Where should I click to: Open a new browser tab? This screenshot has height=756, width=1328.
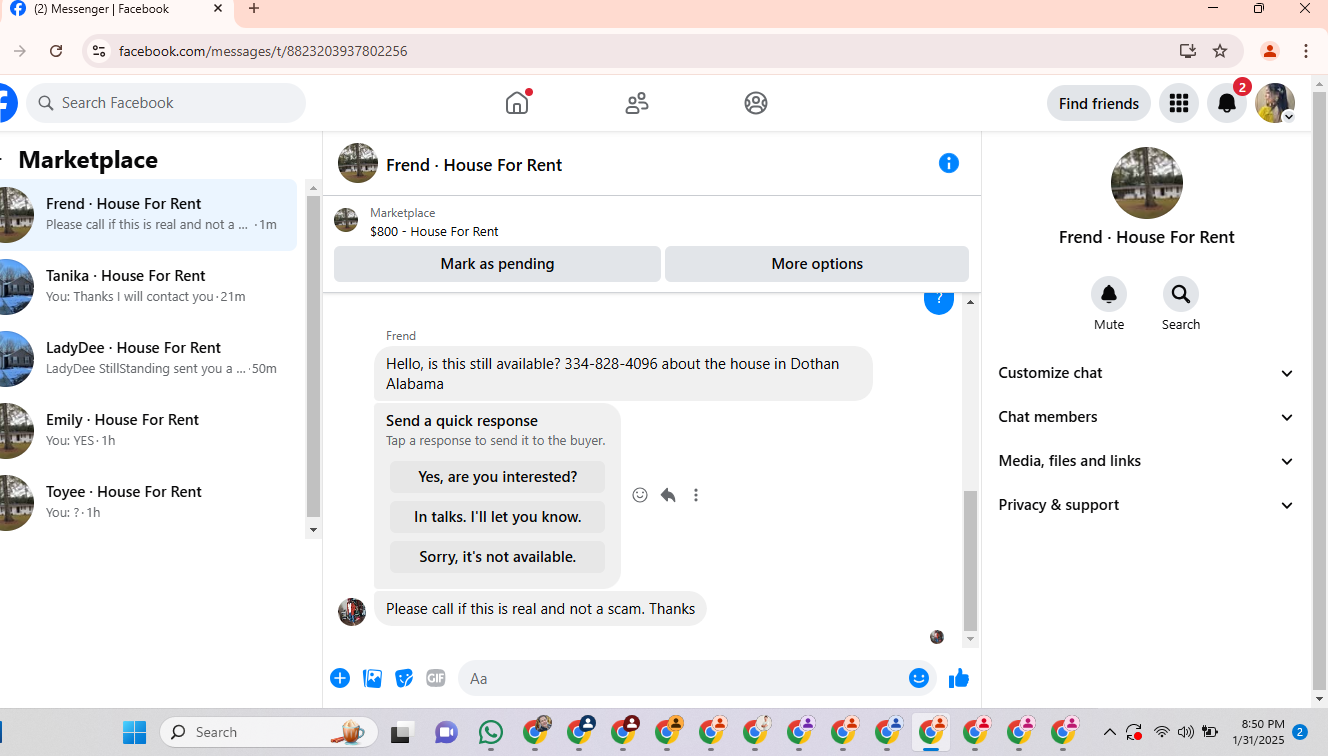pyautogui.click(x=254, y=9)
